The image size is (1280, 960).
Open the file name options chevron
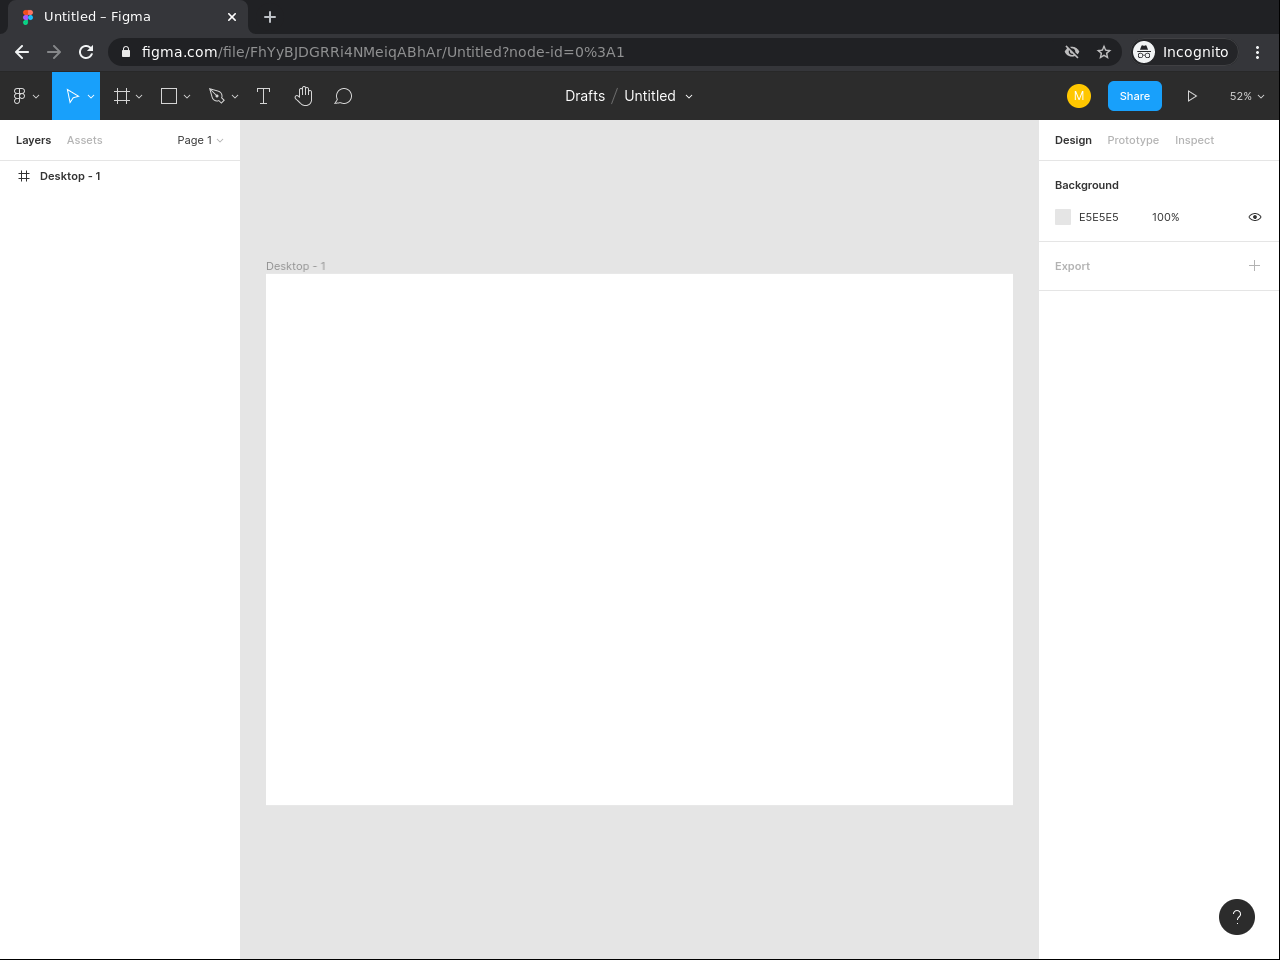coord(689,97)
